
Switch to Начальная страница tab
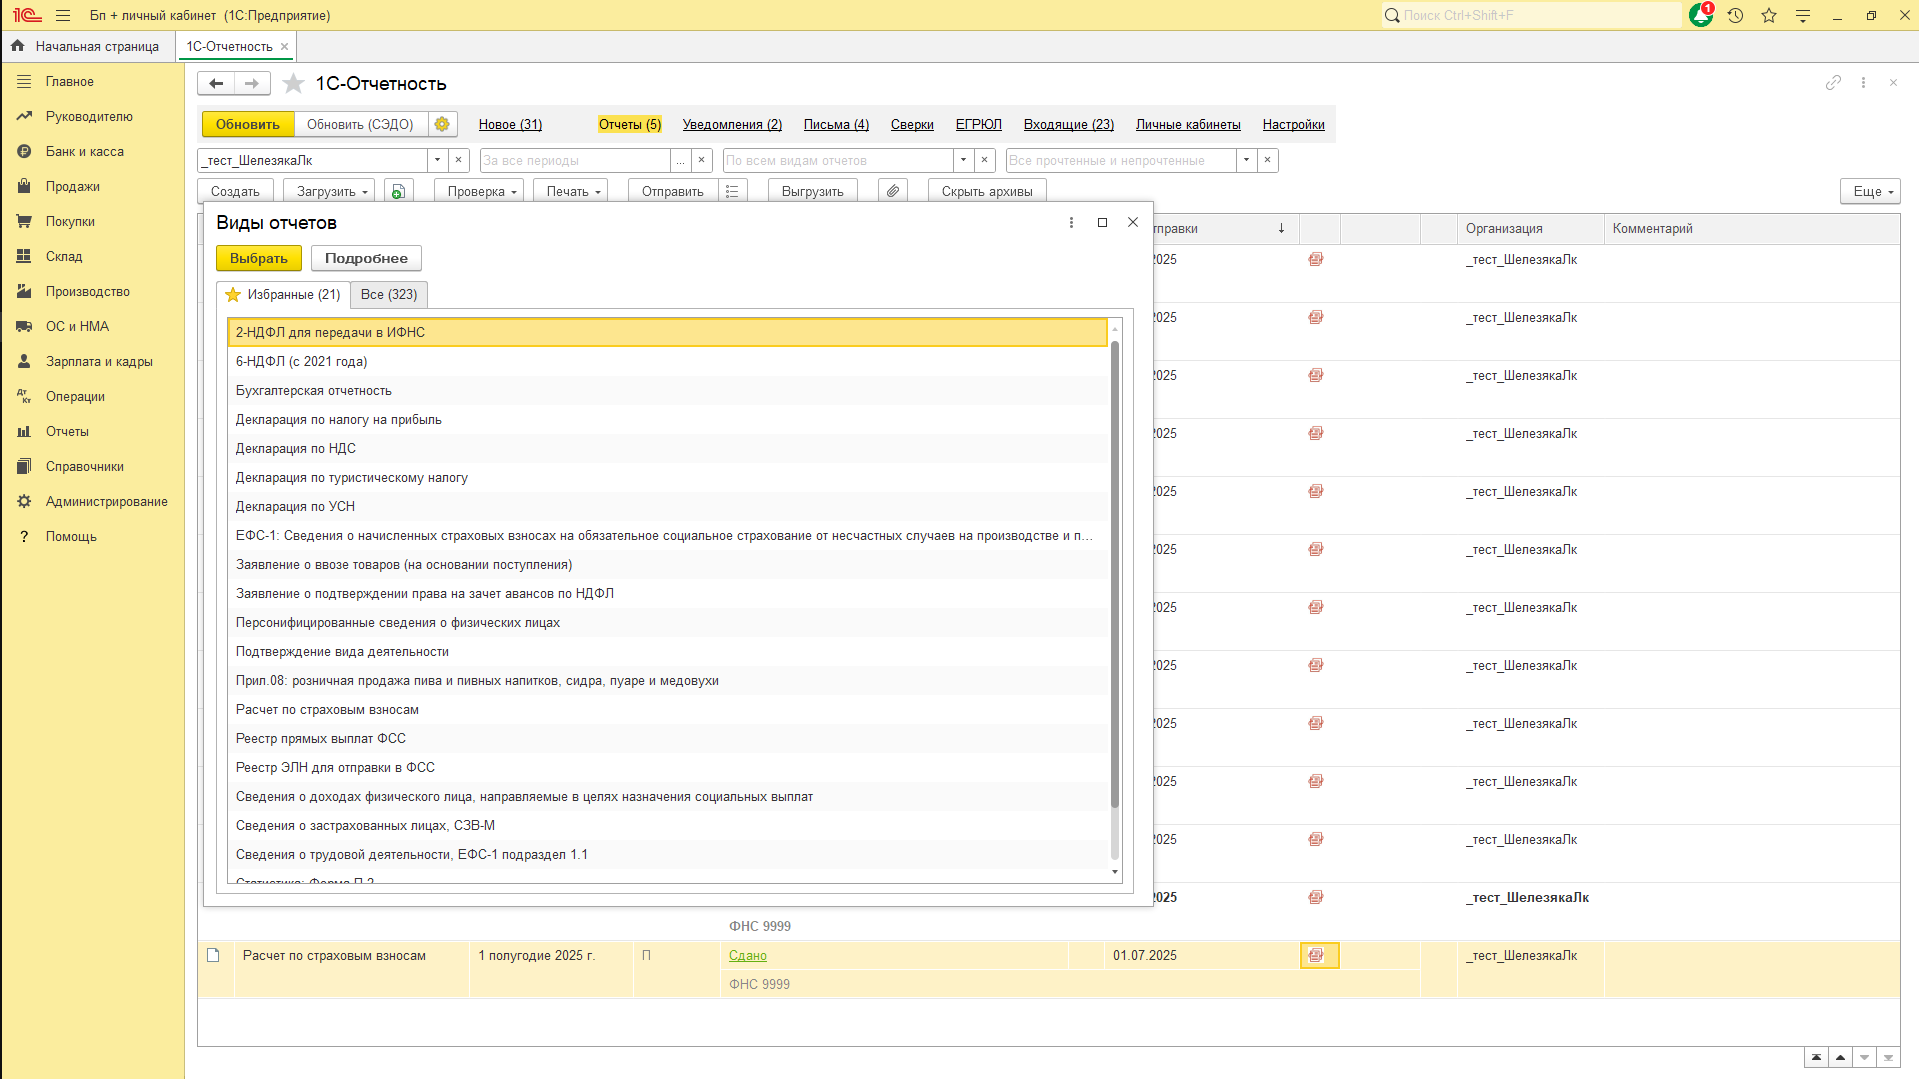click(87, 46)
